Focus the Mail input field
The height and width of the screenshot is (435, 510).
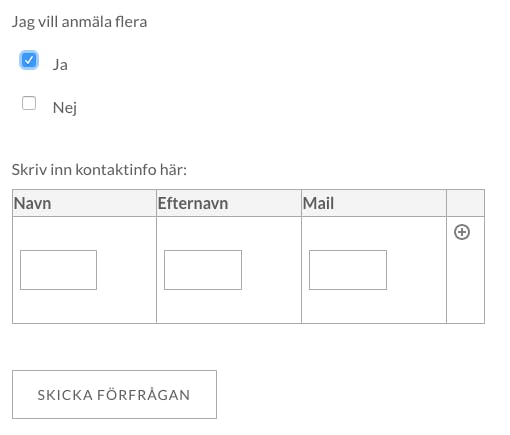[x=348, y=270]
